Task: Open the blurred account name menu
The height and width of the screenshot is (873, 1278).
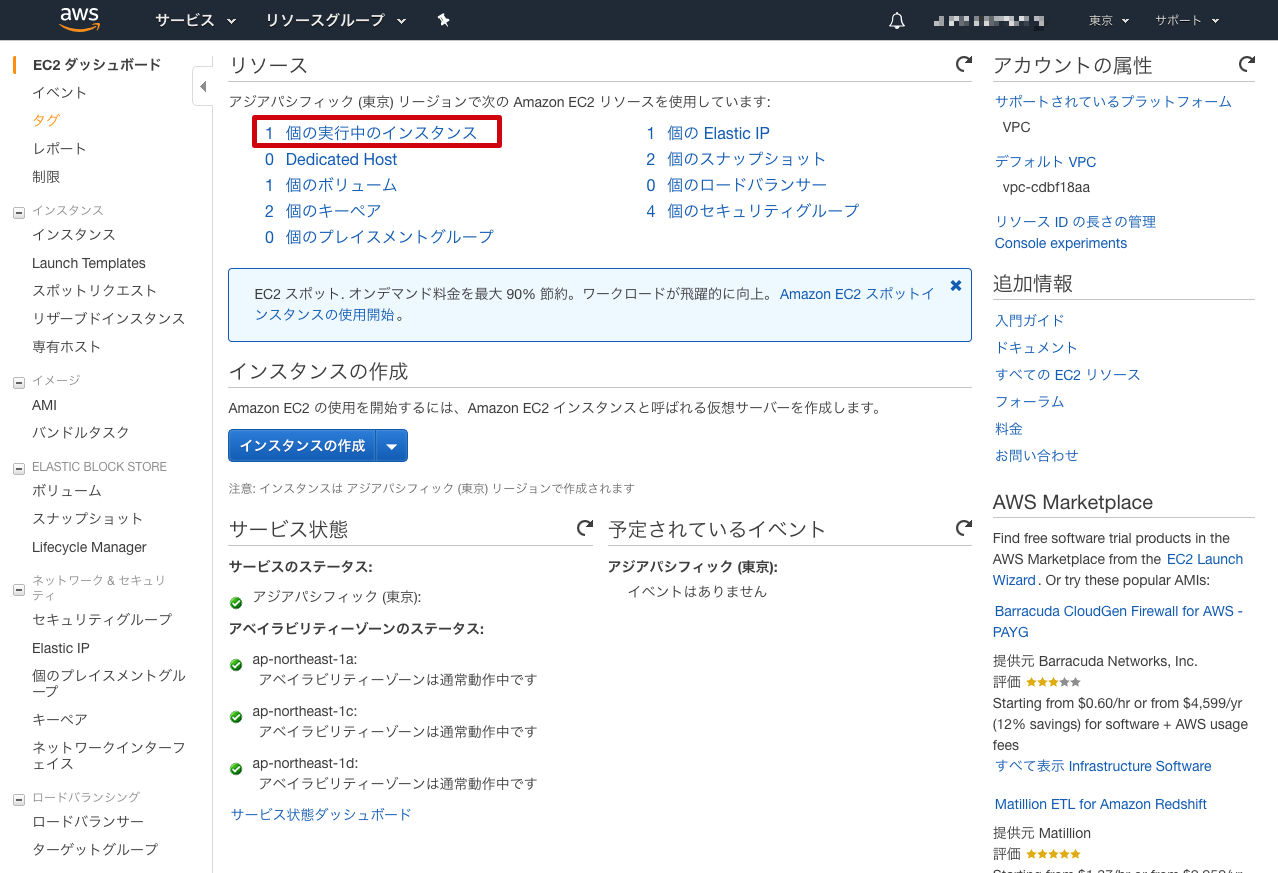Action: pyautogui.click(x=988, y=20)
